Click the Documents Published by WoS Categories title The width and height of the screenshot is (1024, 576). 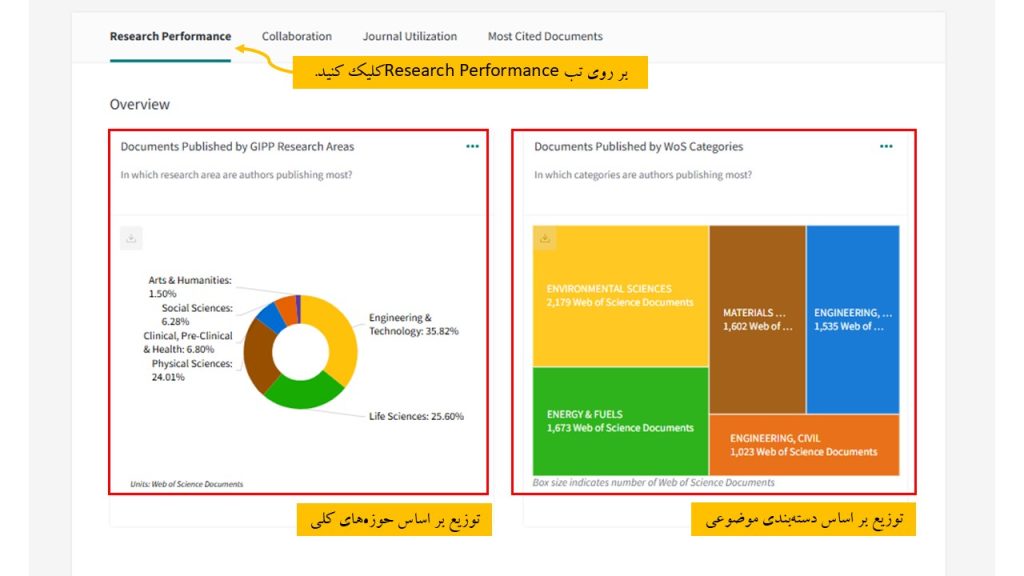pos(638,147)
